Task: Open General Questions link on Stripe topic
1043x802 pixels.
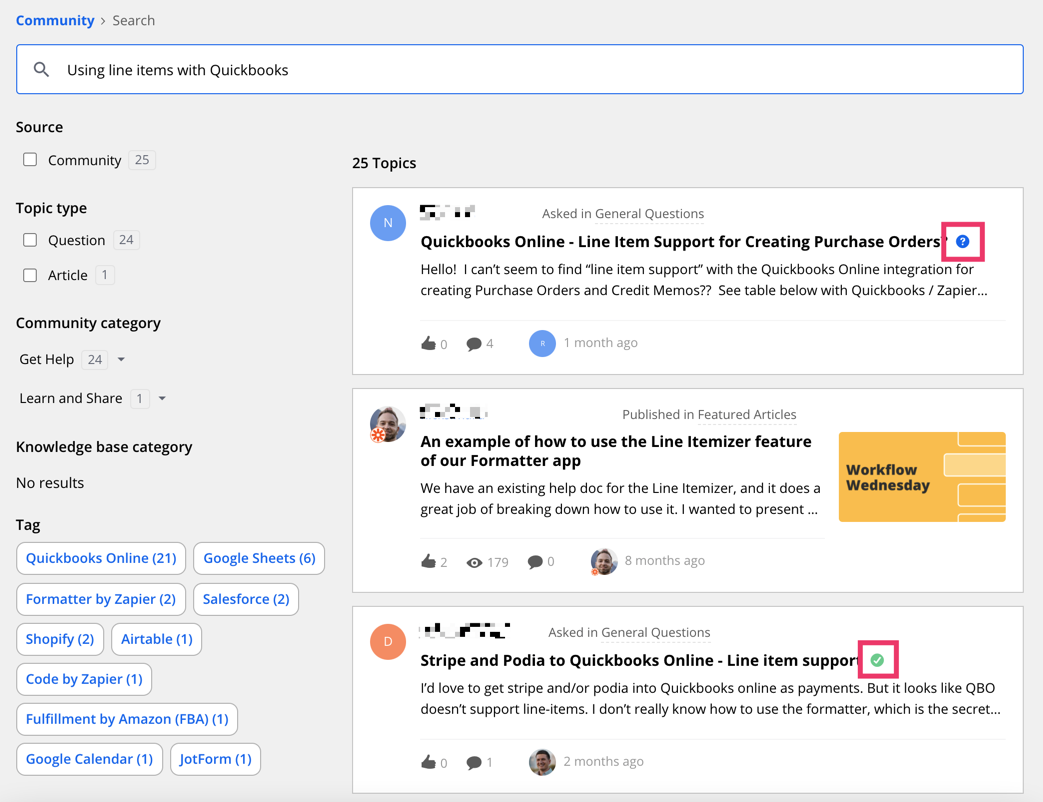Action: click(x=655, y=632)
